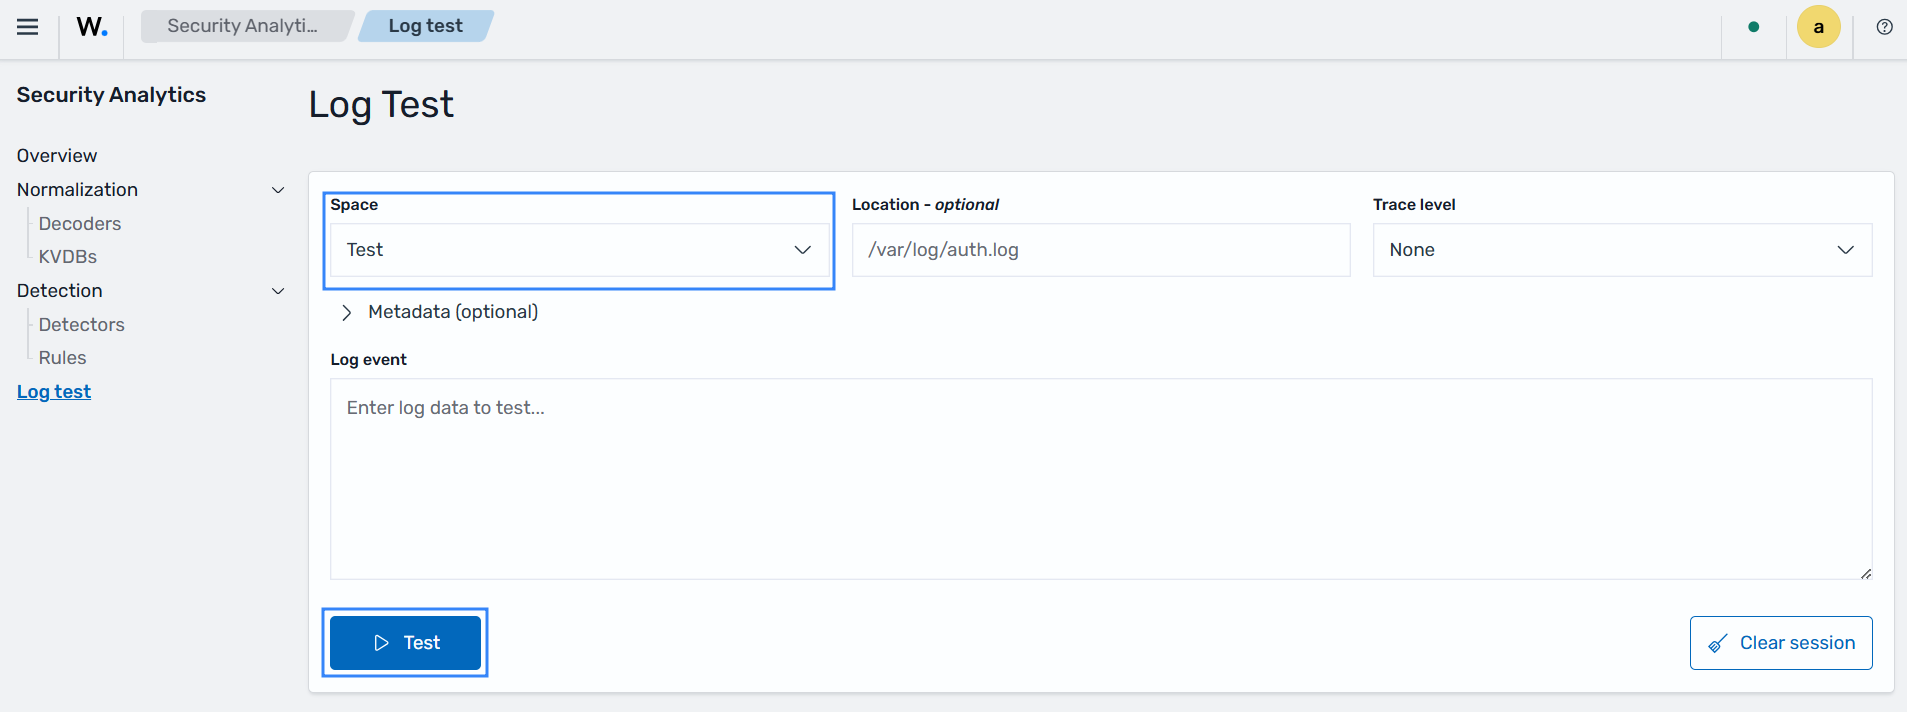
Task: Open Rules in the sidebar
Action: pyautogui.click(x=63, y=358)
